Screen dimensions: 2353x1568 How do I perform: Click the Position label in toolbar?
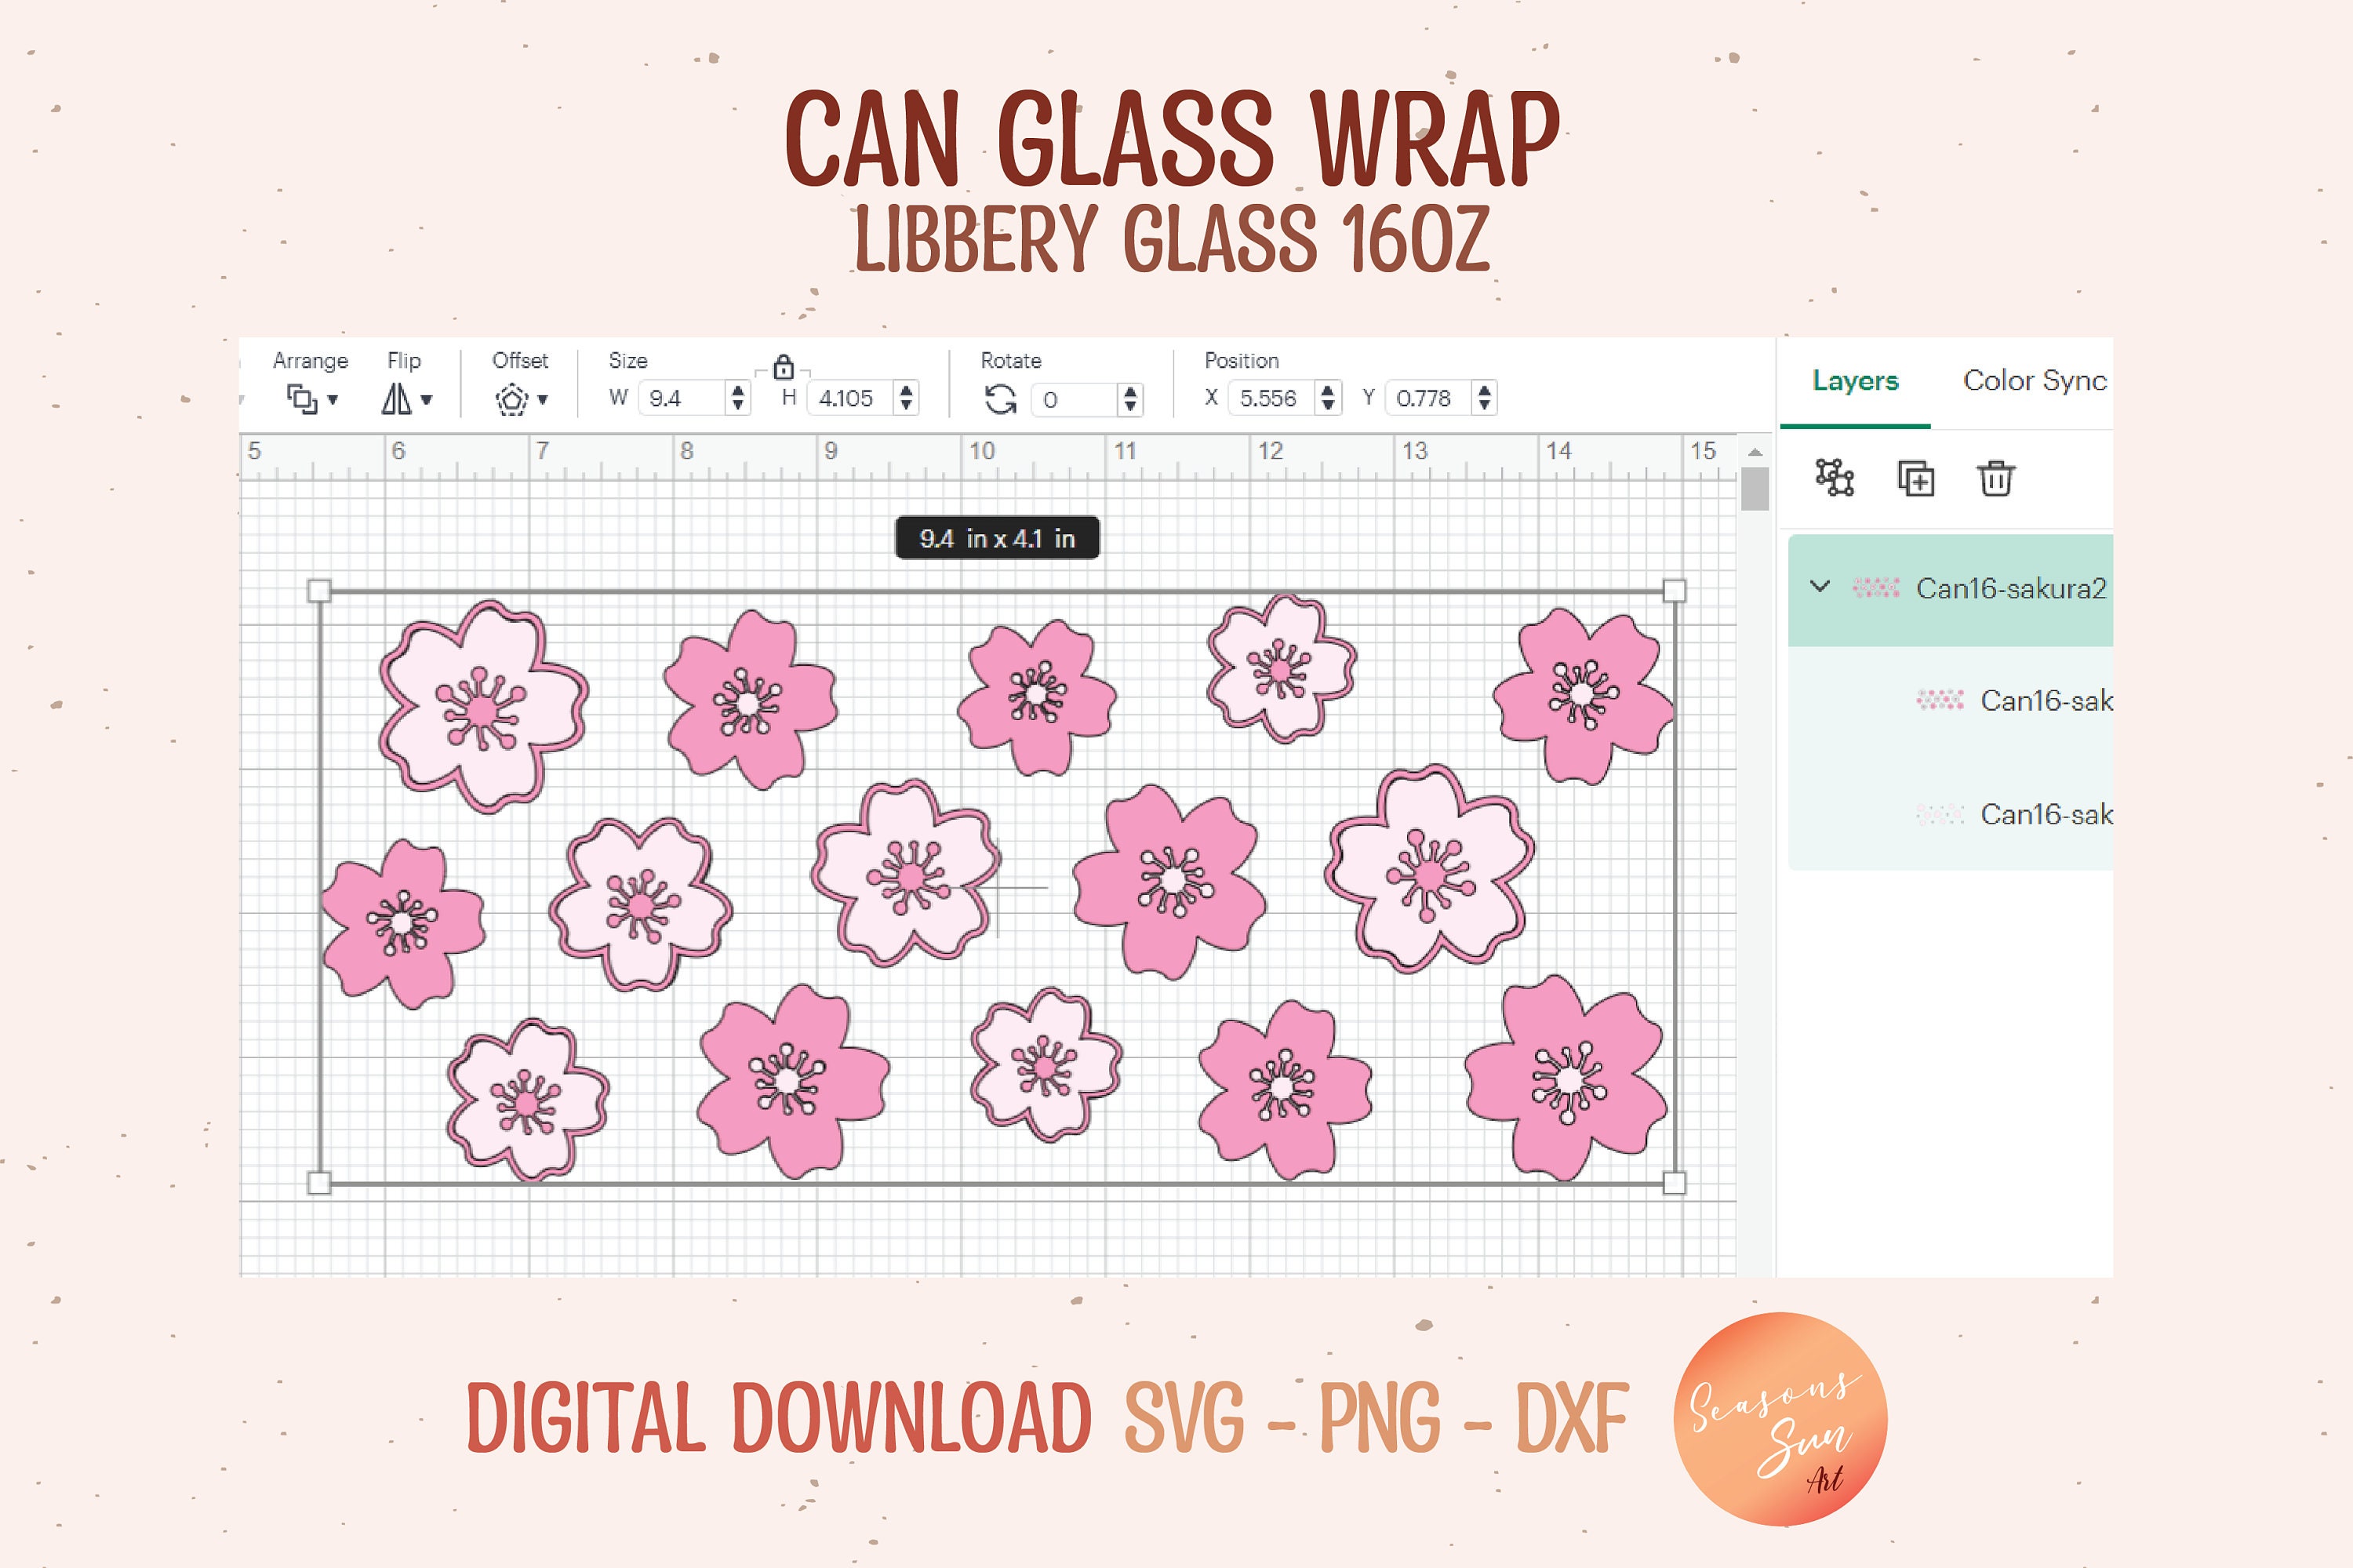(x=1241, y=360)
